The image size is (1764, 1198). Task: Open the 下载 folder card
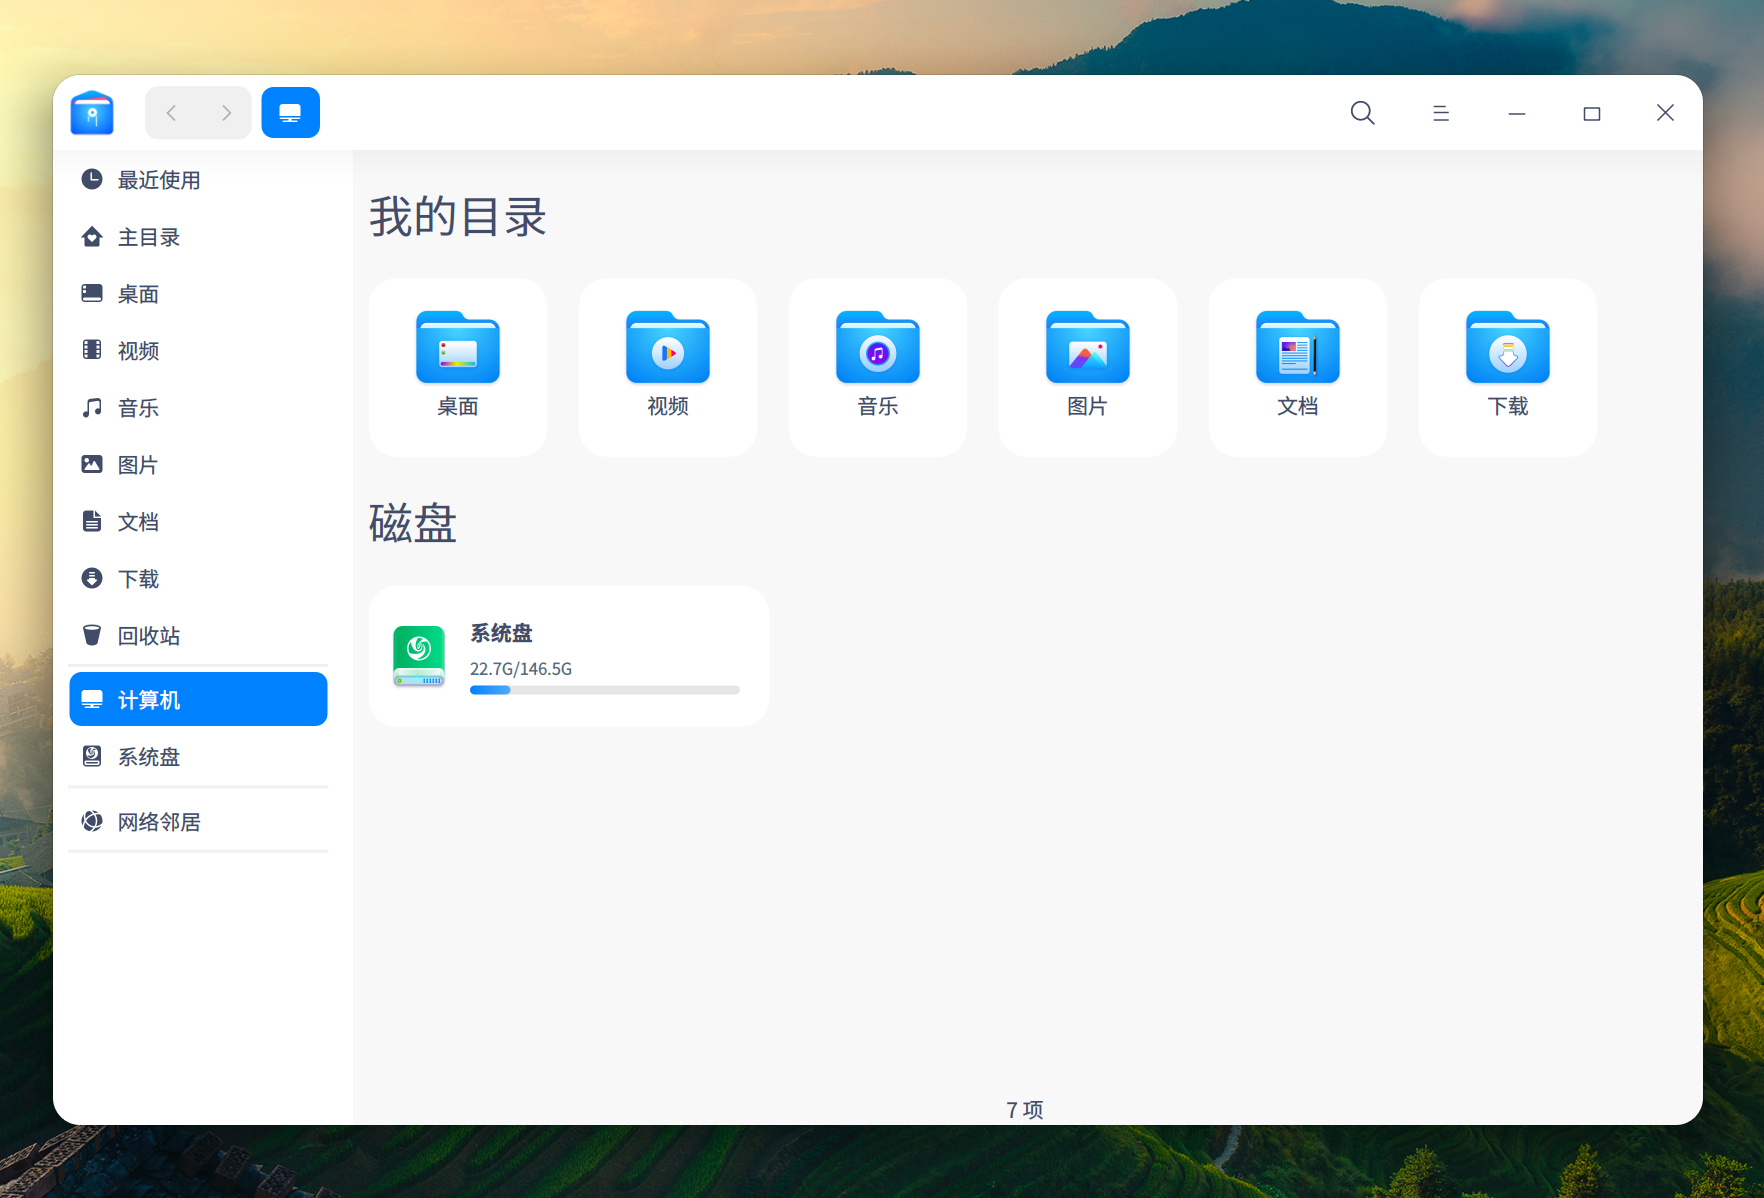point(1507,367)
